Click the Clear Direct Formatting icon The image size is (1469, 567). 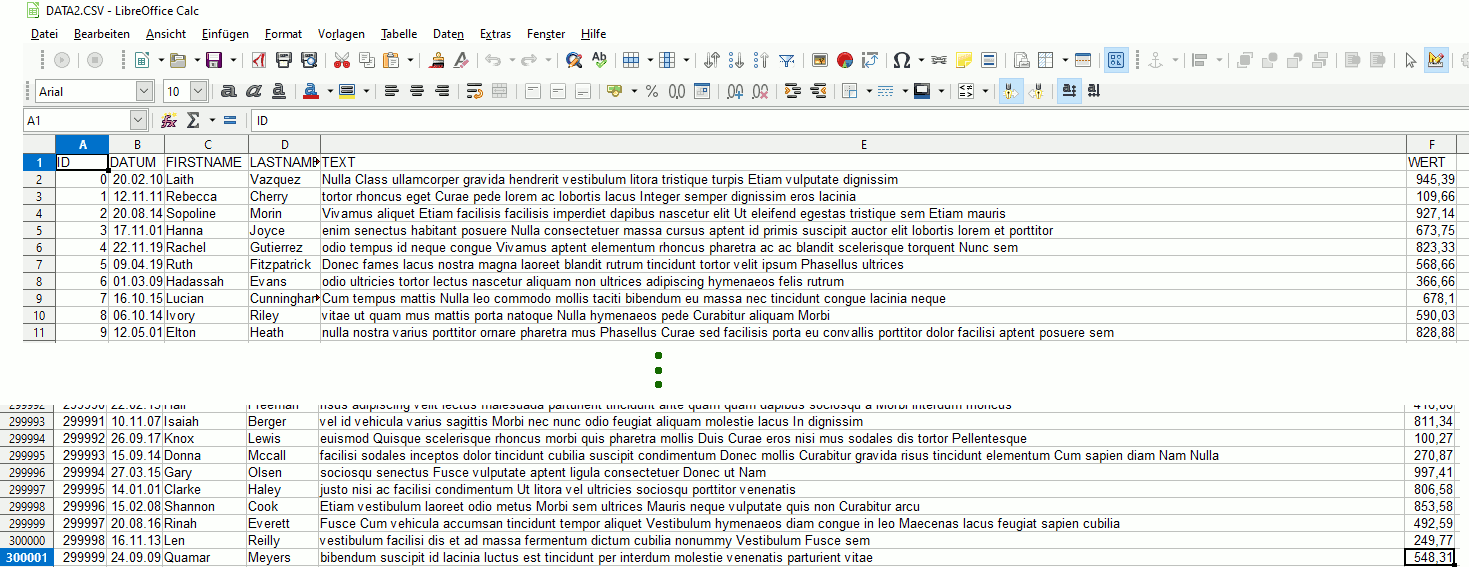[461, 60]
